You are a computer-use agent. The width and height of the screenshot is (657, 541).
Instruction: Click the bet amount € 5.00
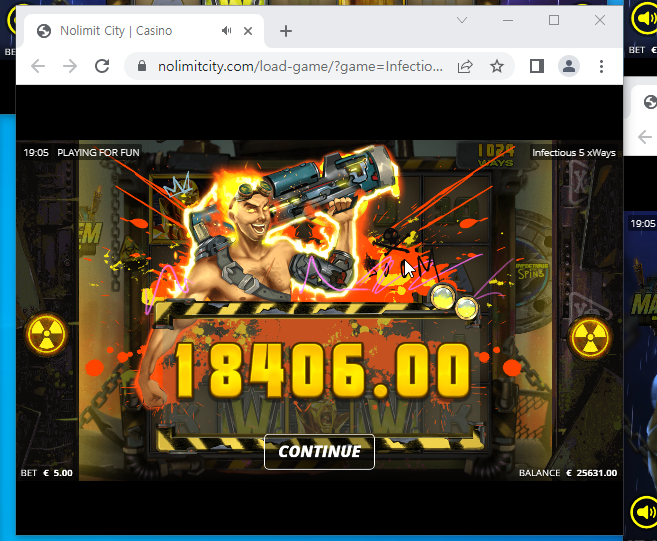coord(58,473)
